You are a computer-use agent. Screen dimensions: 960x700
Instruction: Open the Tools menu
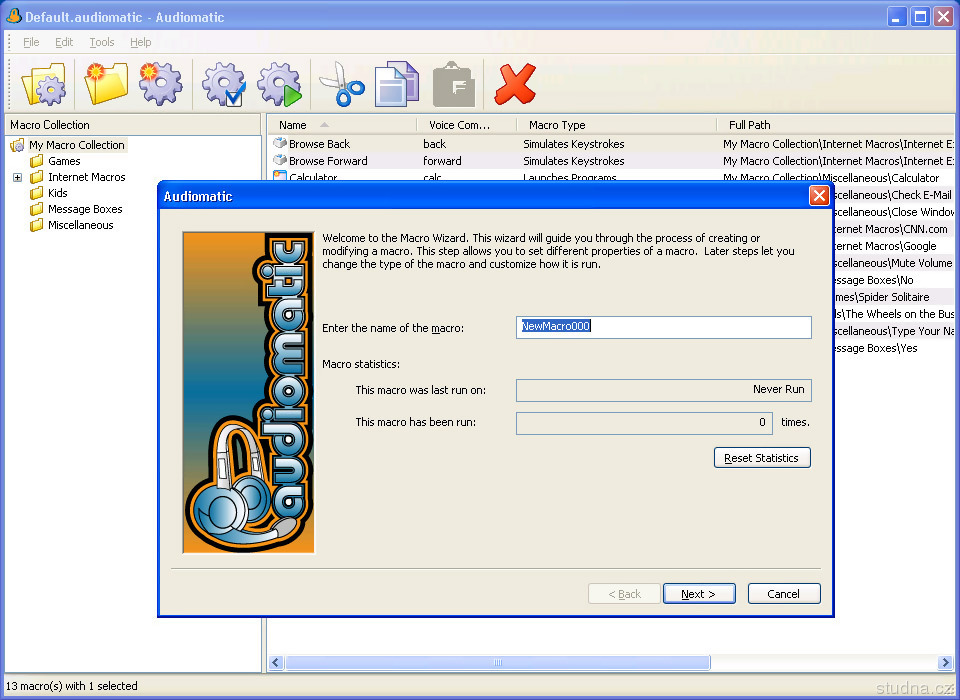102,42
